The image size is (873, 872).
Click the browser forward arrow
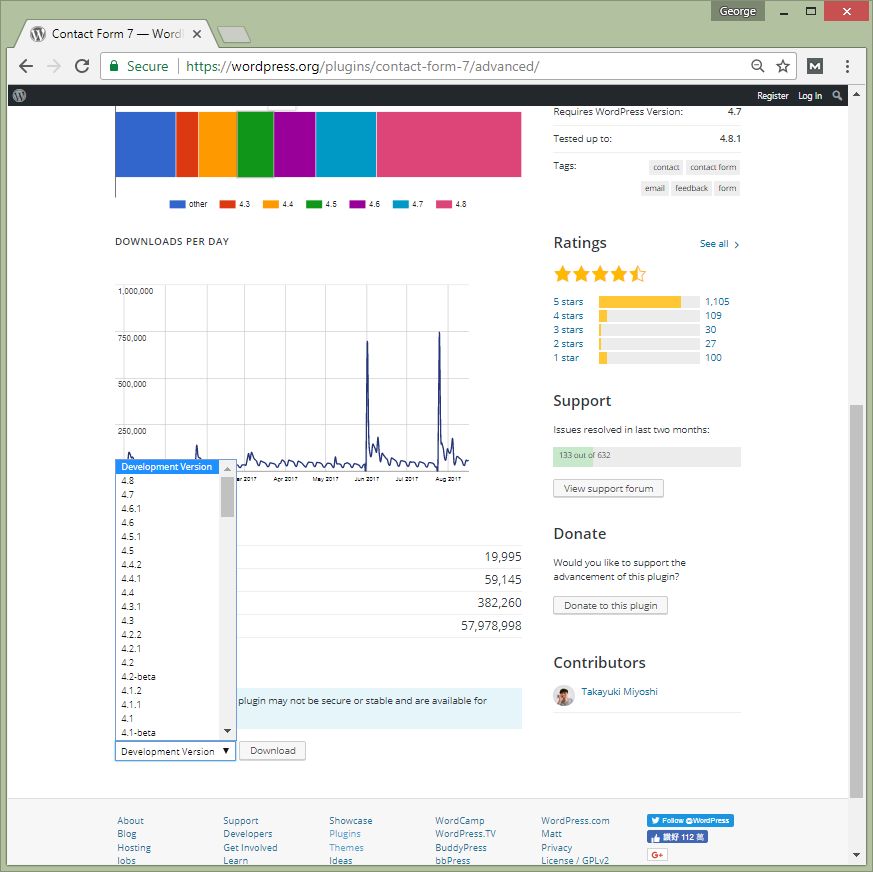click(53, 66)
